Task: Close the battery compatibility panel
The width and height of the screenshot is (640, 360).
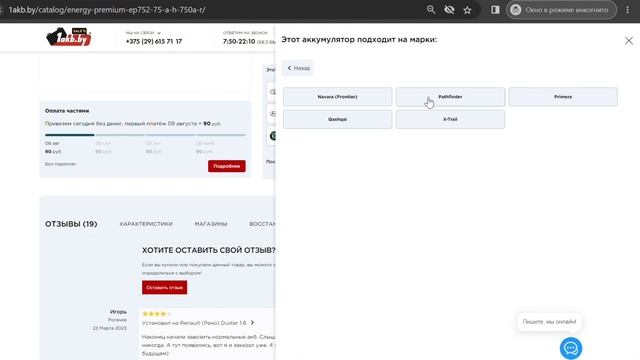Action: 629,40
